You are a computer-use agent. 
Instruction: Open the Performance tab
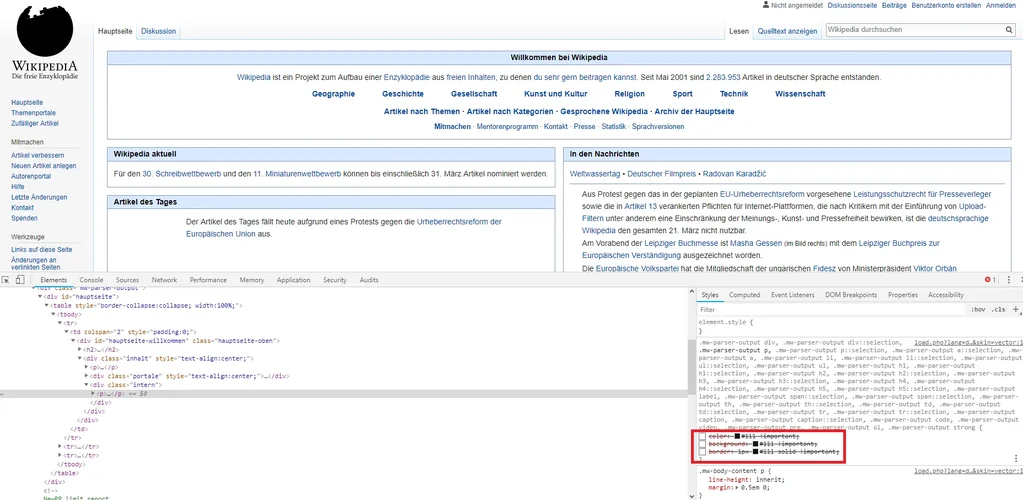tap(208, 280)
